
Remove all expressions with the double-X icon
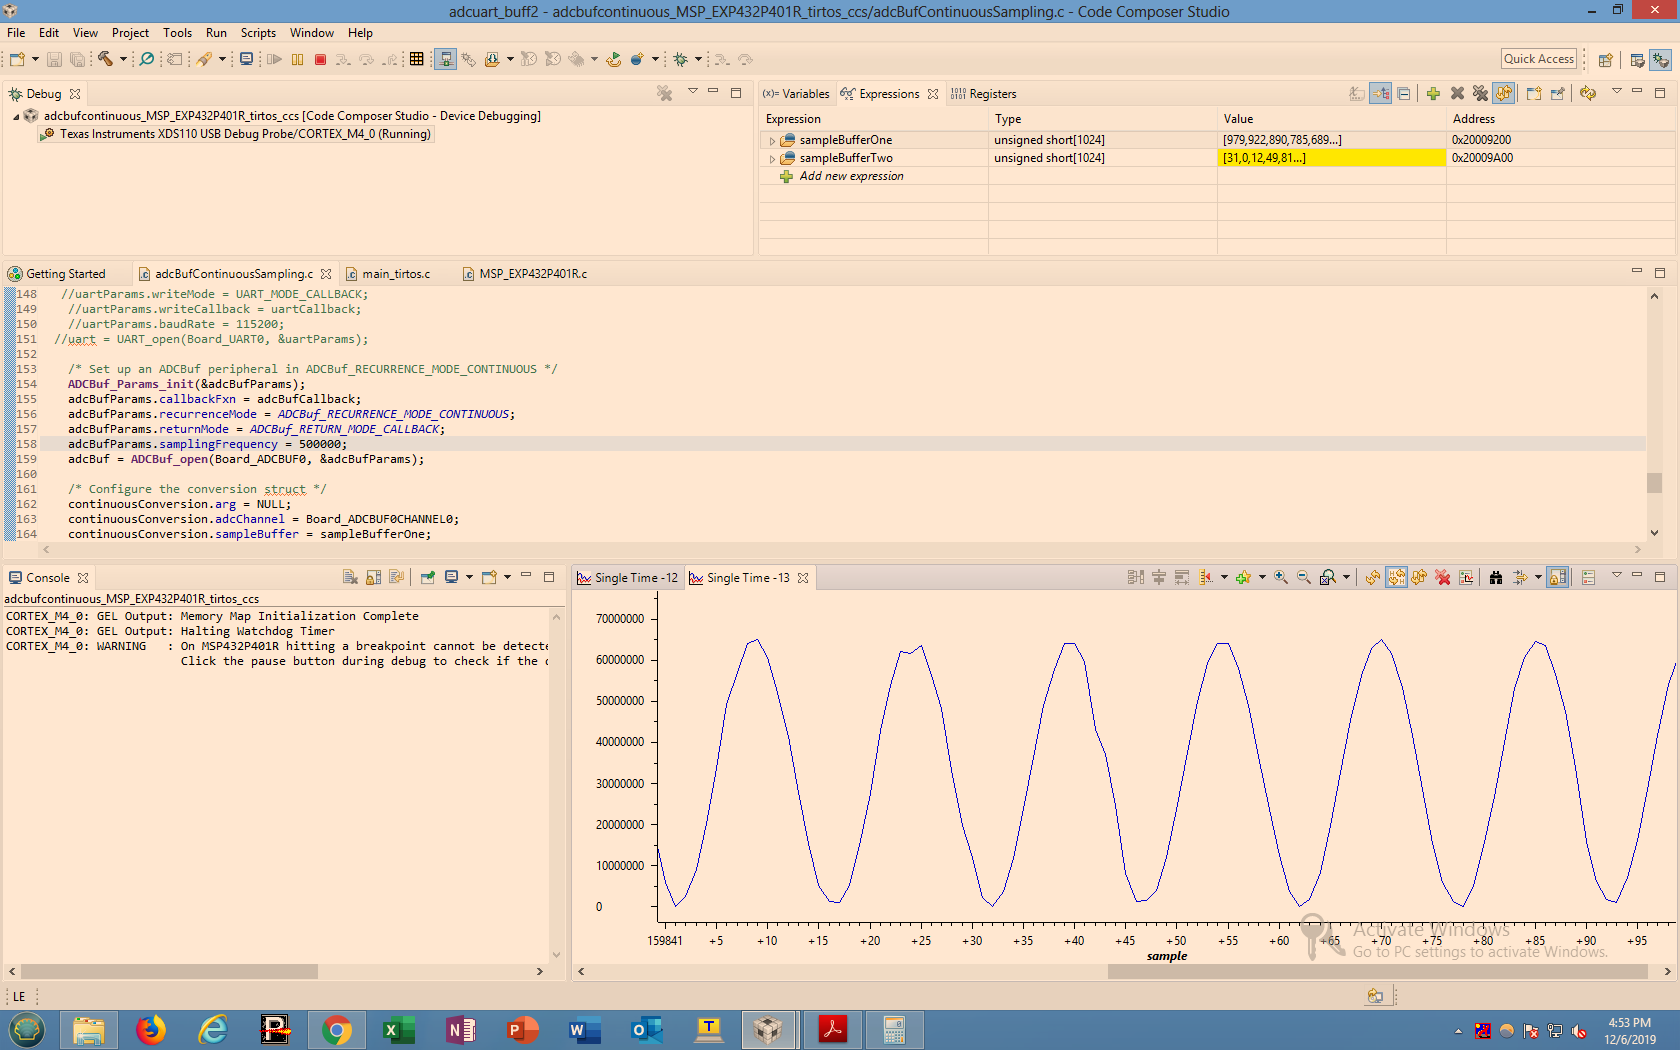tap(1479, 93)
